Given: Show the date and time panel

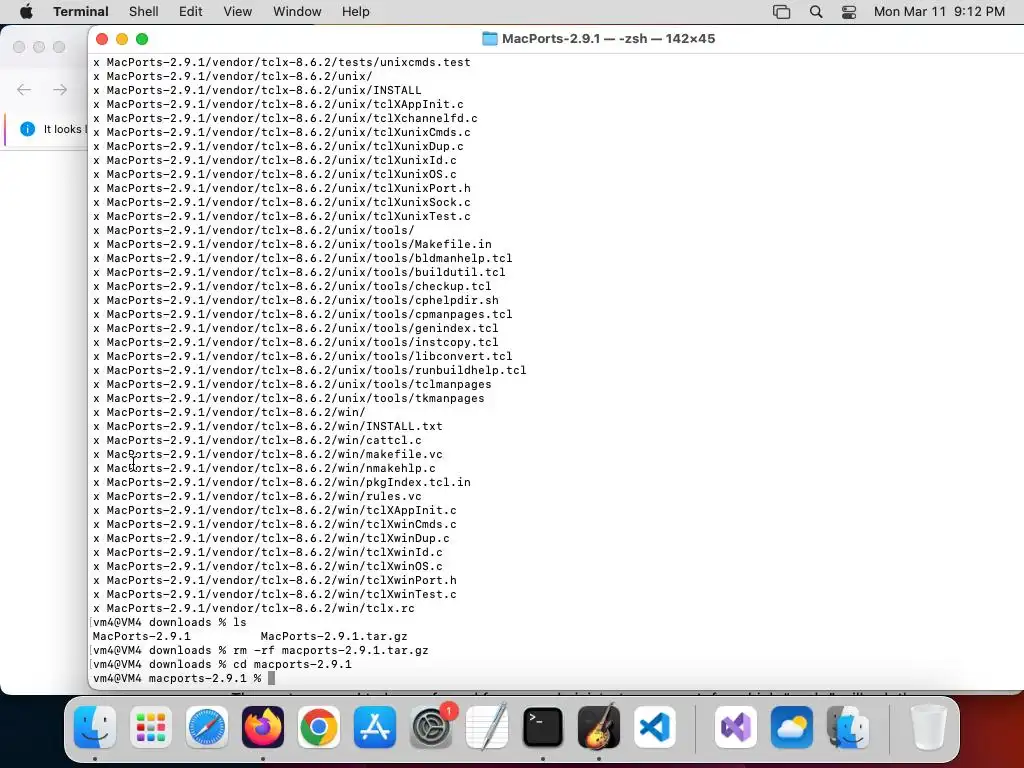Looking at the screenshot, I should click(x=939, y=12).
